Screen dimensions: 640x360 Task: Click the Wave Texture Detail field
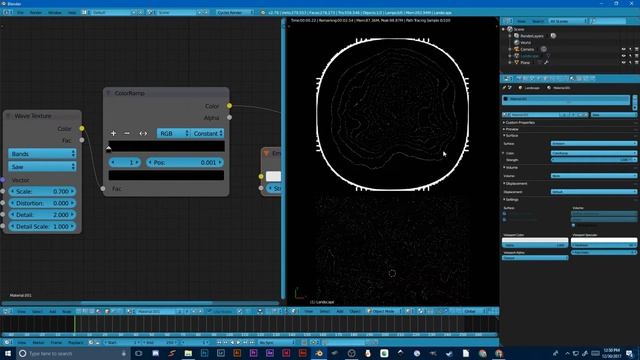coord(42,215)
